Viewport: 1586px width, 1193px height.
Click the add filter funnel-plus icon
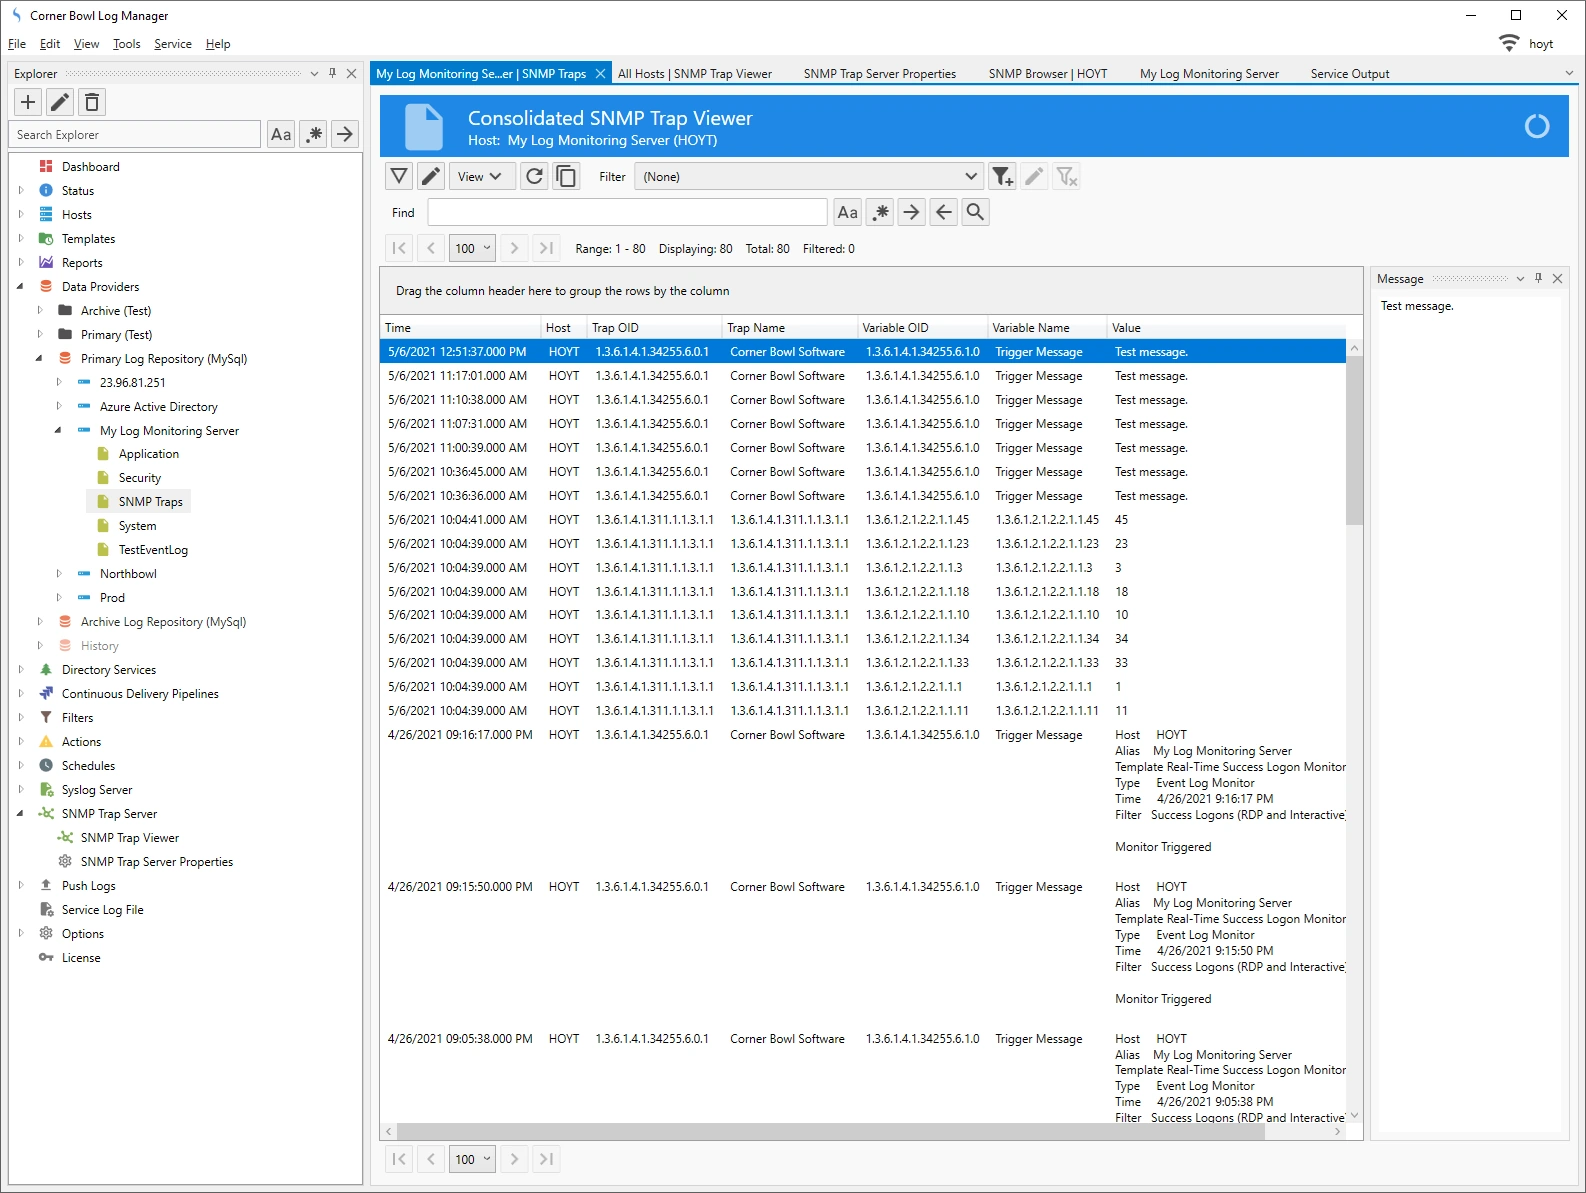(x=1002, y=177)
